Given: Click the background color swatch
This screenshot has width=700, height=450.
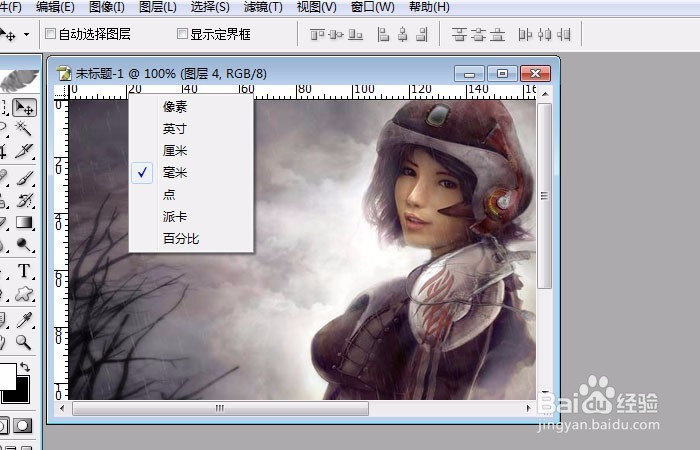Looking at the screenshot, I should pos(21,394).
